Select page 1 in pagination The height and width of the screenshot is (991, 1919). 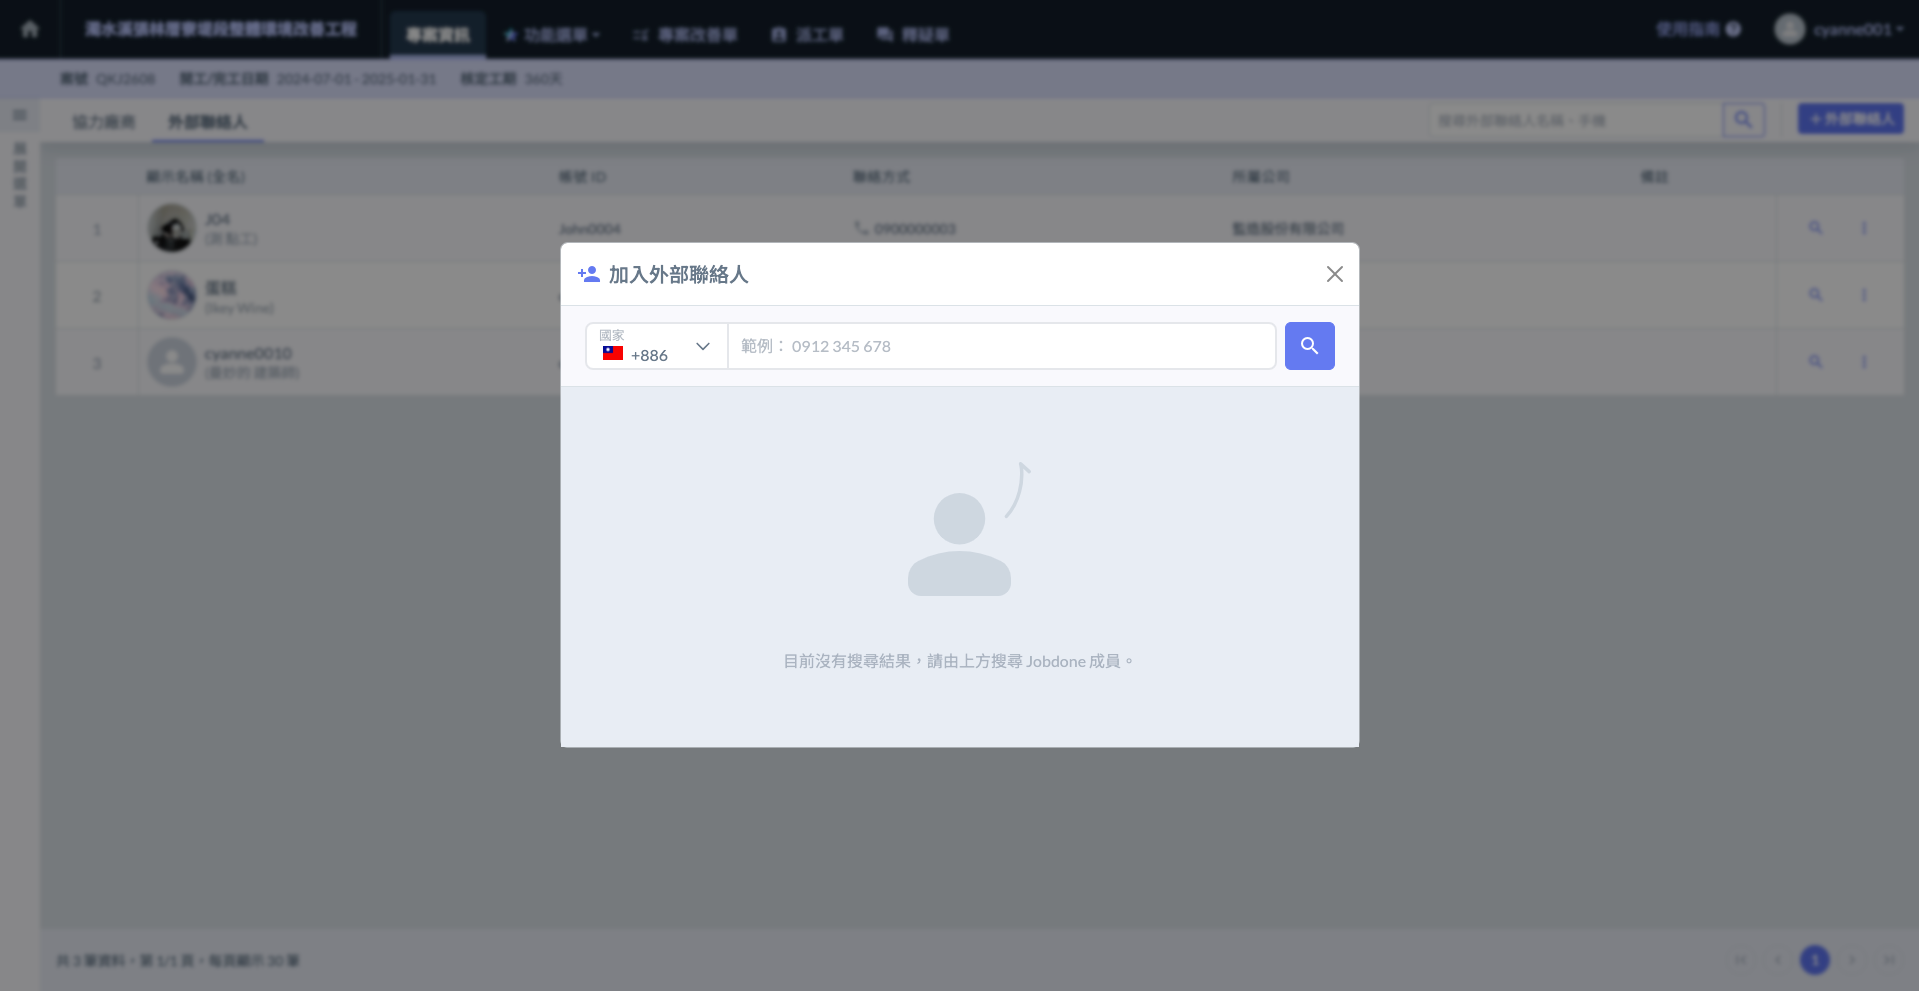1814,960
